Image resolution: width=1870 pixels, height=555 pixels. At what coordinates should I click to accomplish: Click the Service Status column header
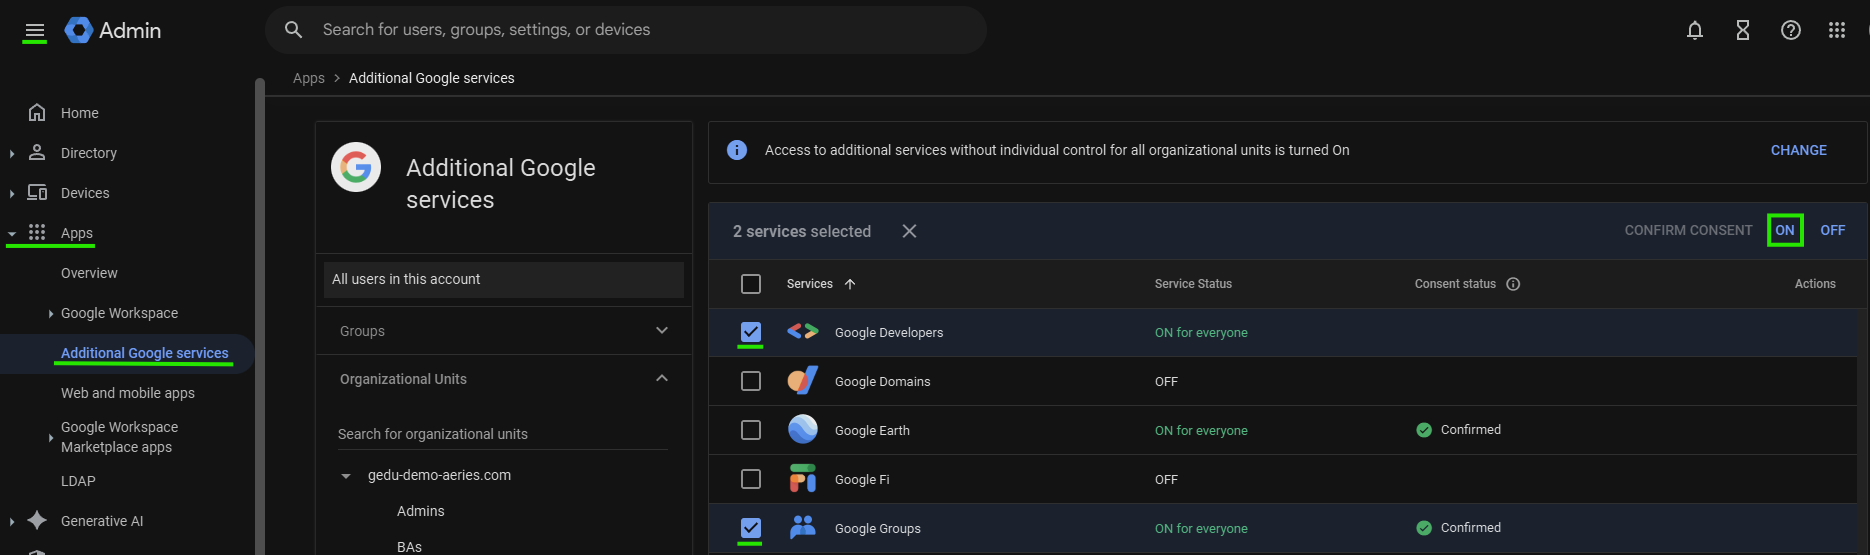click(x=1193, y=284)
